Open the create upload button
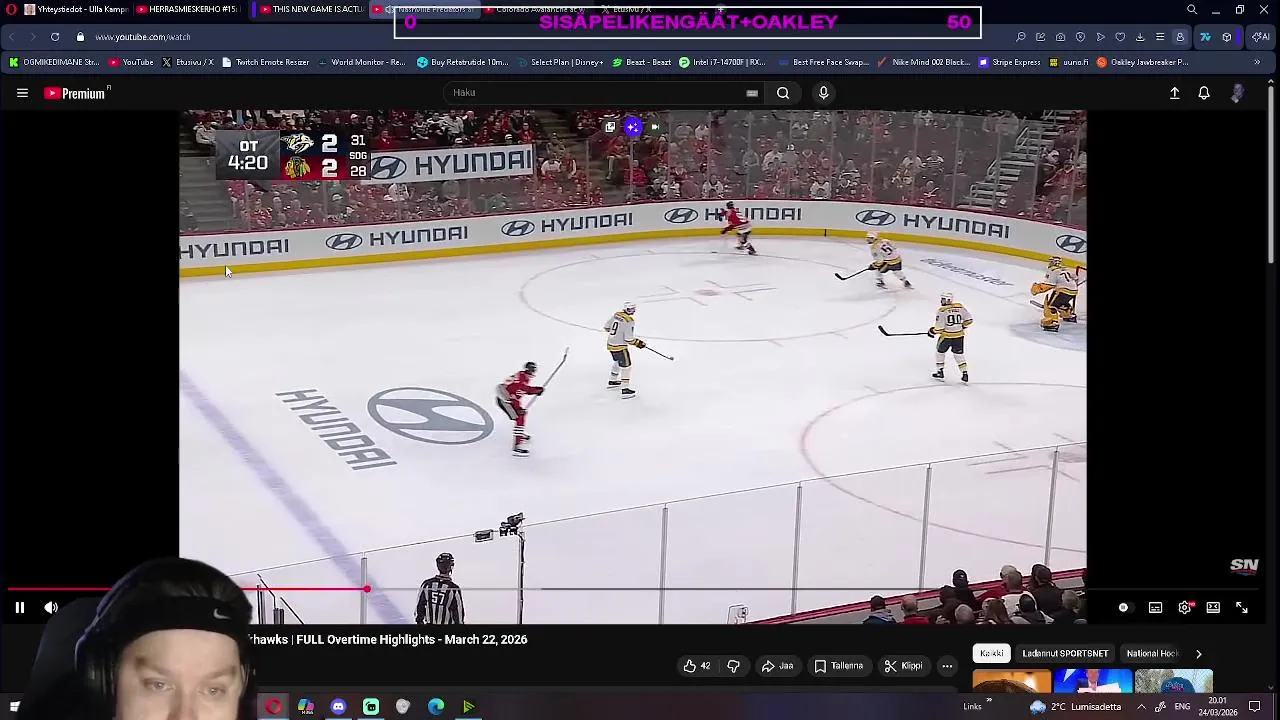 tap(1175, 93)
